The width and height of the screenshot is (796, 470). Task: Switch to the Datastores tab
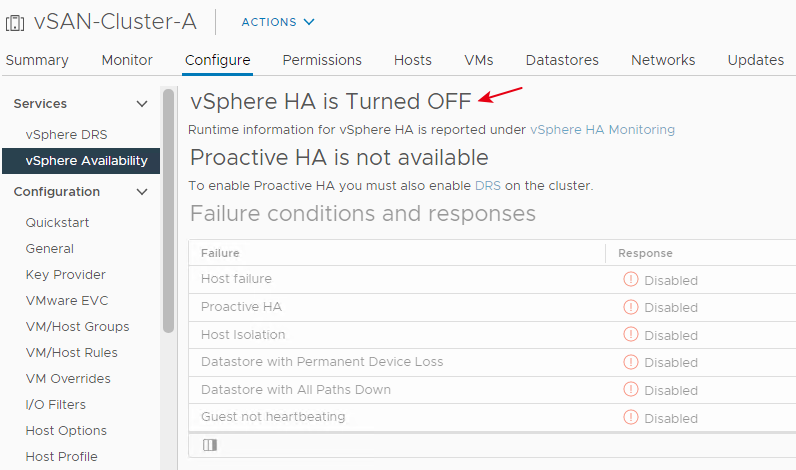[562, 60]
